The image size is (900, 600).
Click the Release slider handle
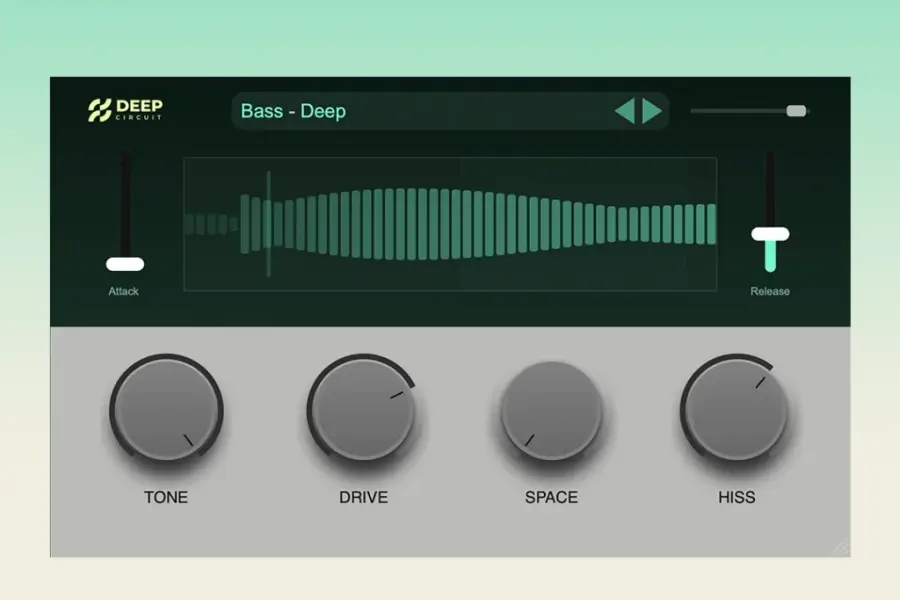click(x=770, y=234)
